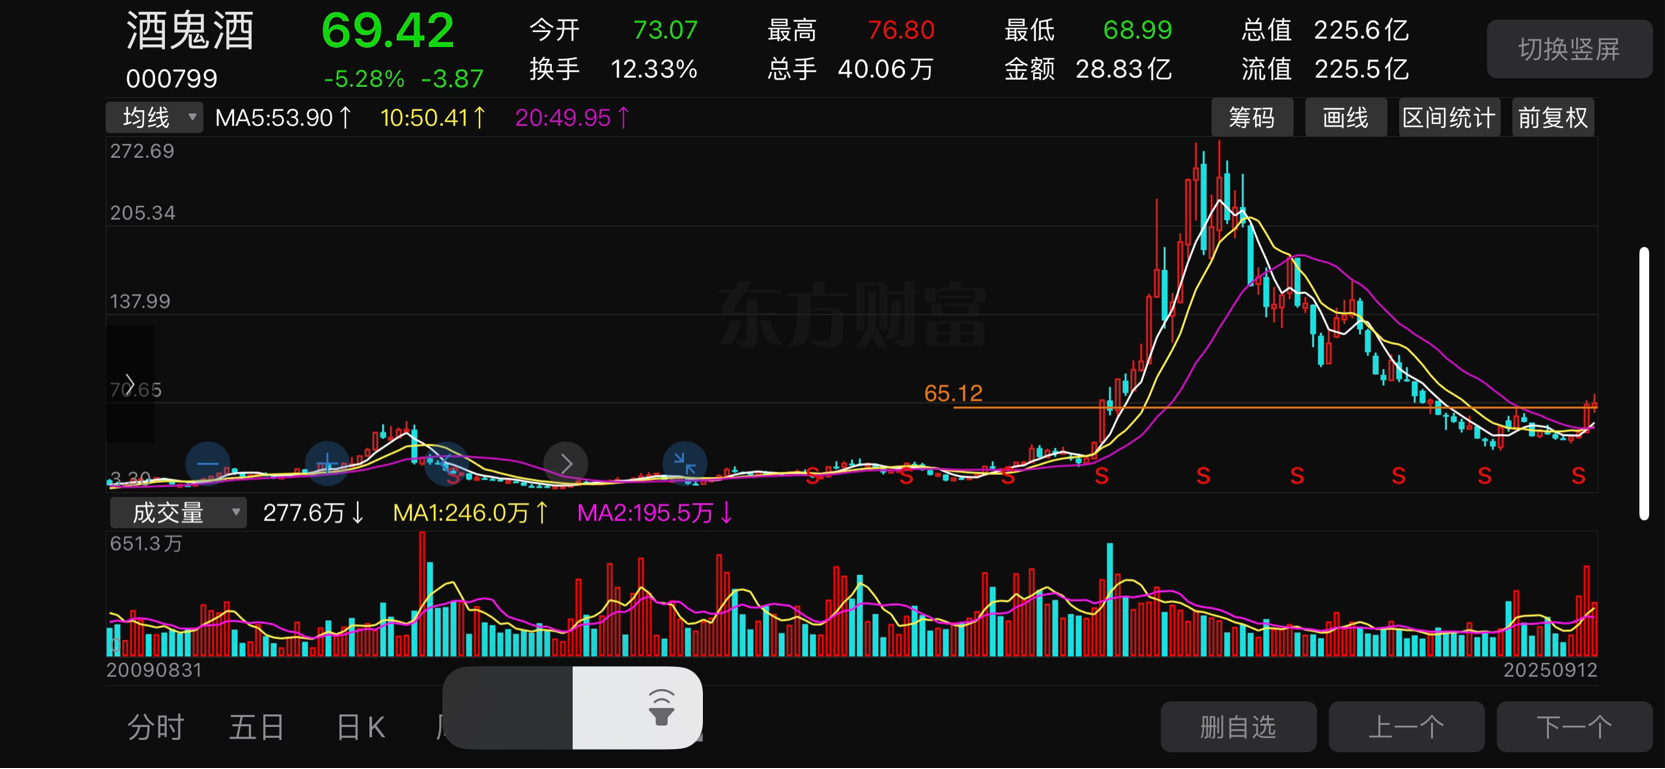Click the stock name 酒鬼酒
The image size is (1665, 769).
[190, 31]
